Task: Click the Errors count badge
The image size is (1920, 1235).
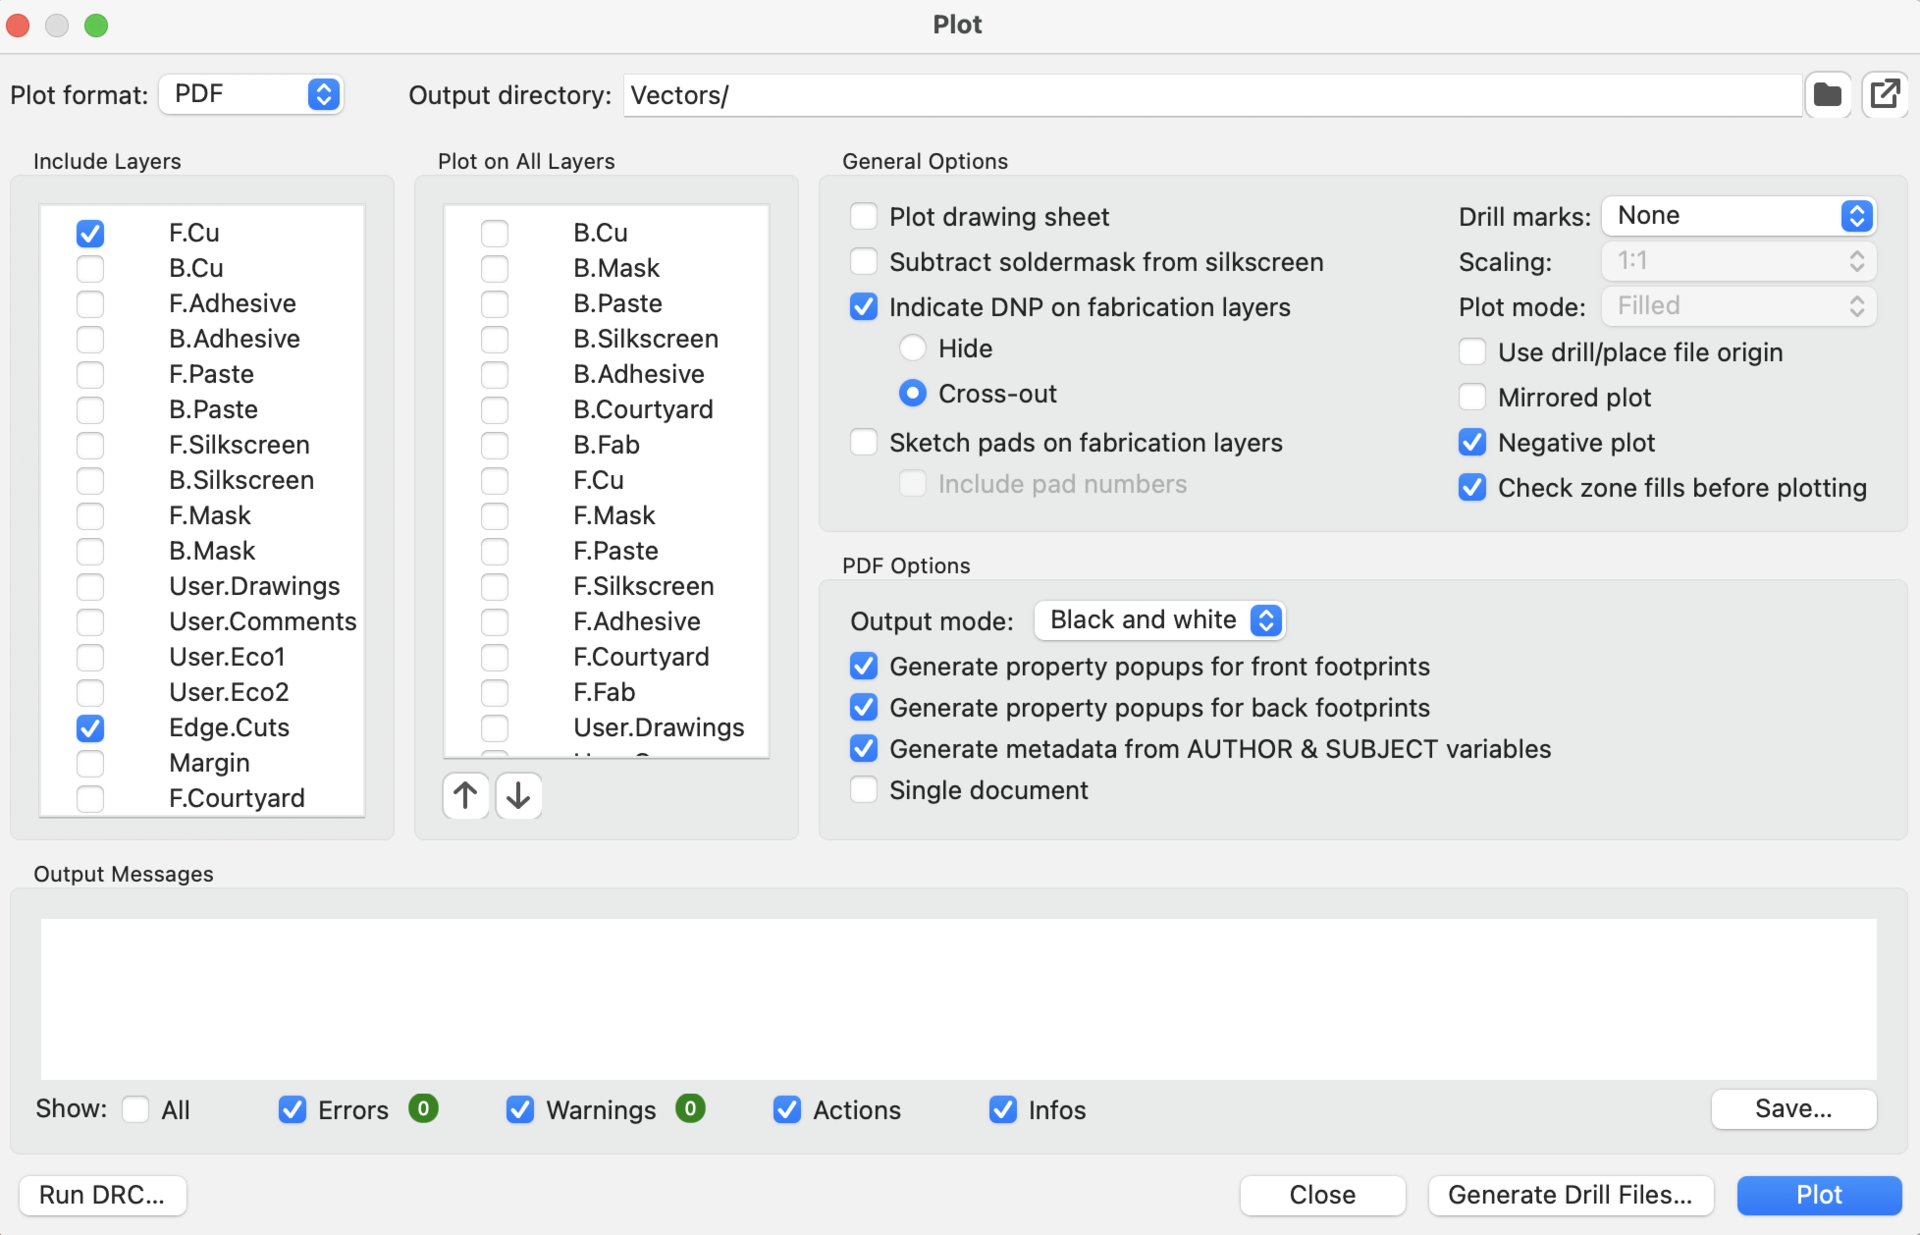Action: pos(423,1109)
